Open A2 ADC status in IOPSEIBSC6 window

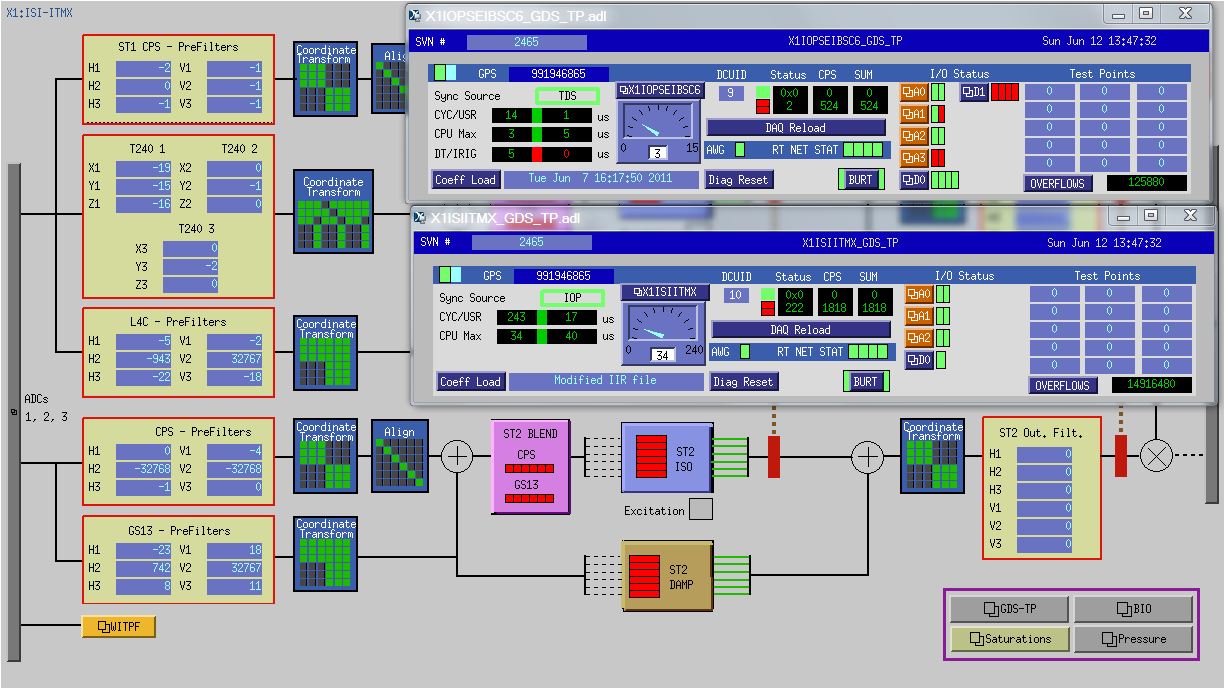click(914, 136)
